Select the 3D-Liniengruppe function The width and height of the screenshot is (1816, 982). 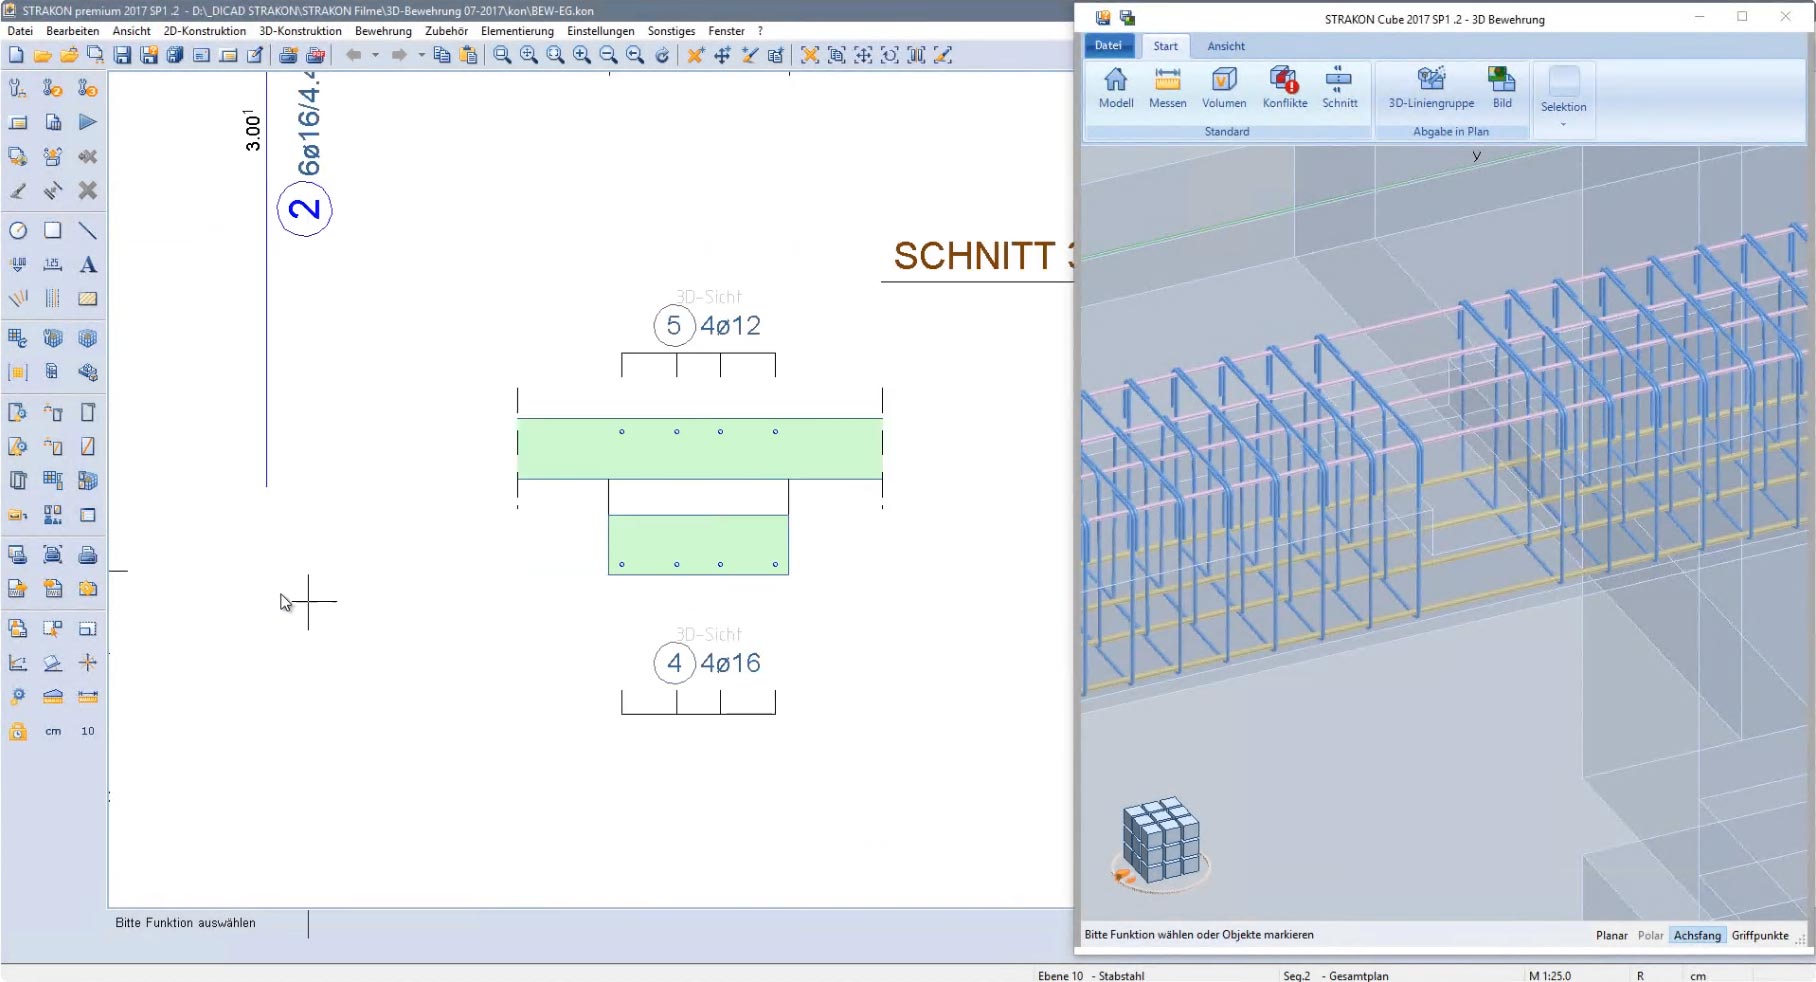point(1429,88)
